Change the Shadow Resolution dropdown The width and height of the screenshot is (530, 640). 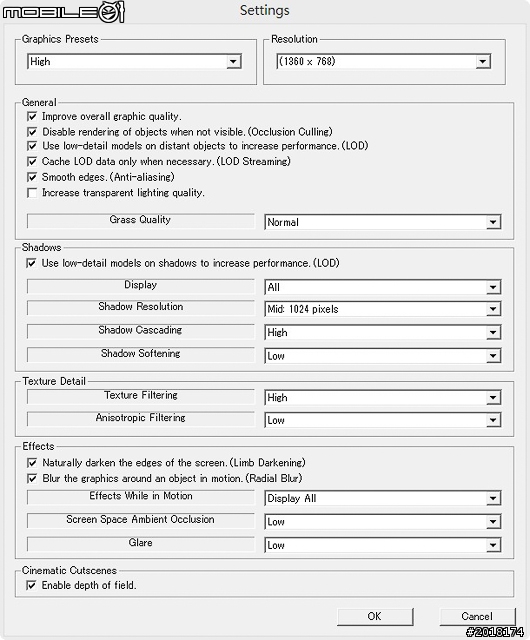[383, 309]
